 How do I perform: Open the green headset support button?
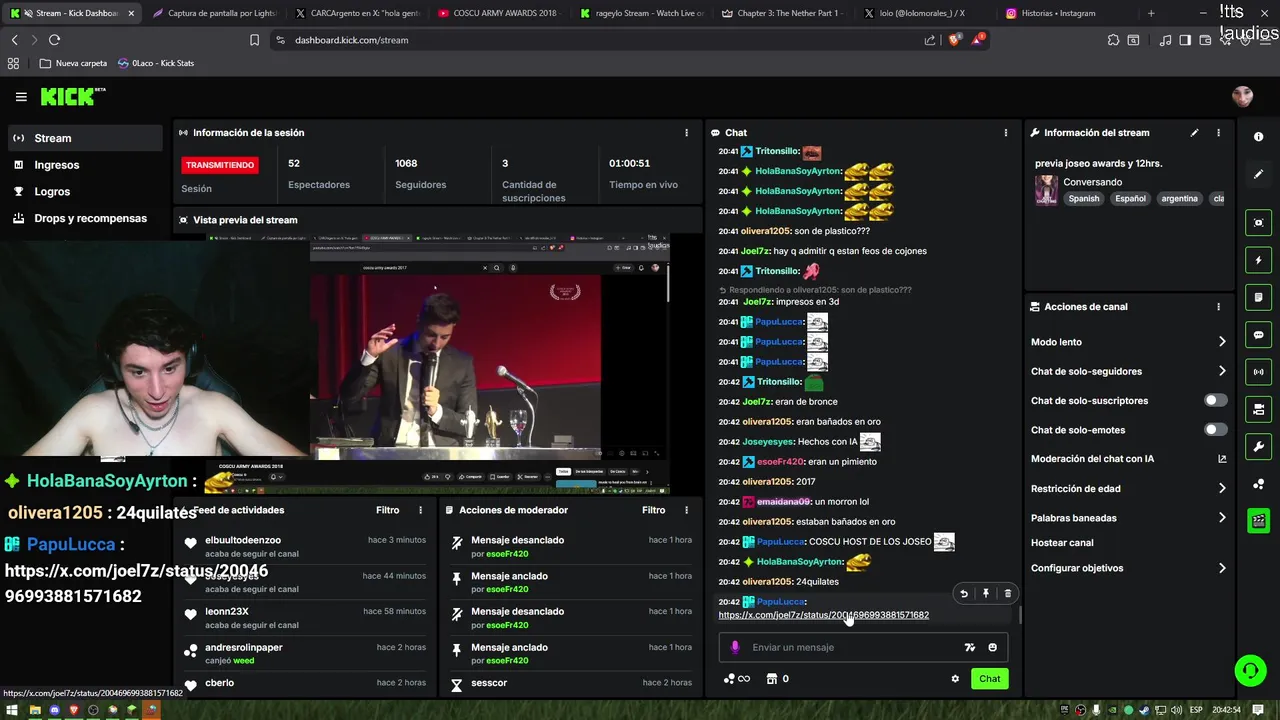tap(1250, 670)
